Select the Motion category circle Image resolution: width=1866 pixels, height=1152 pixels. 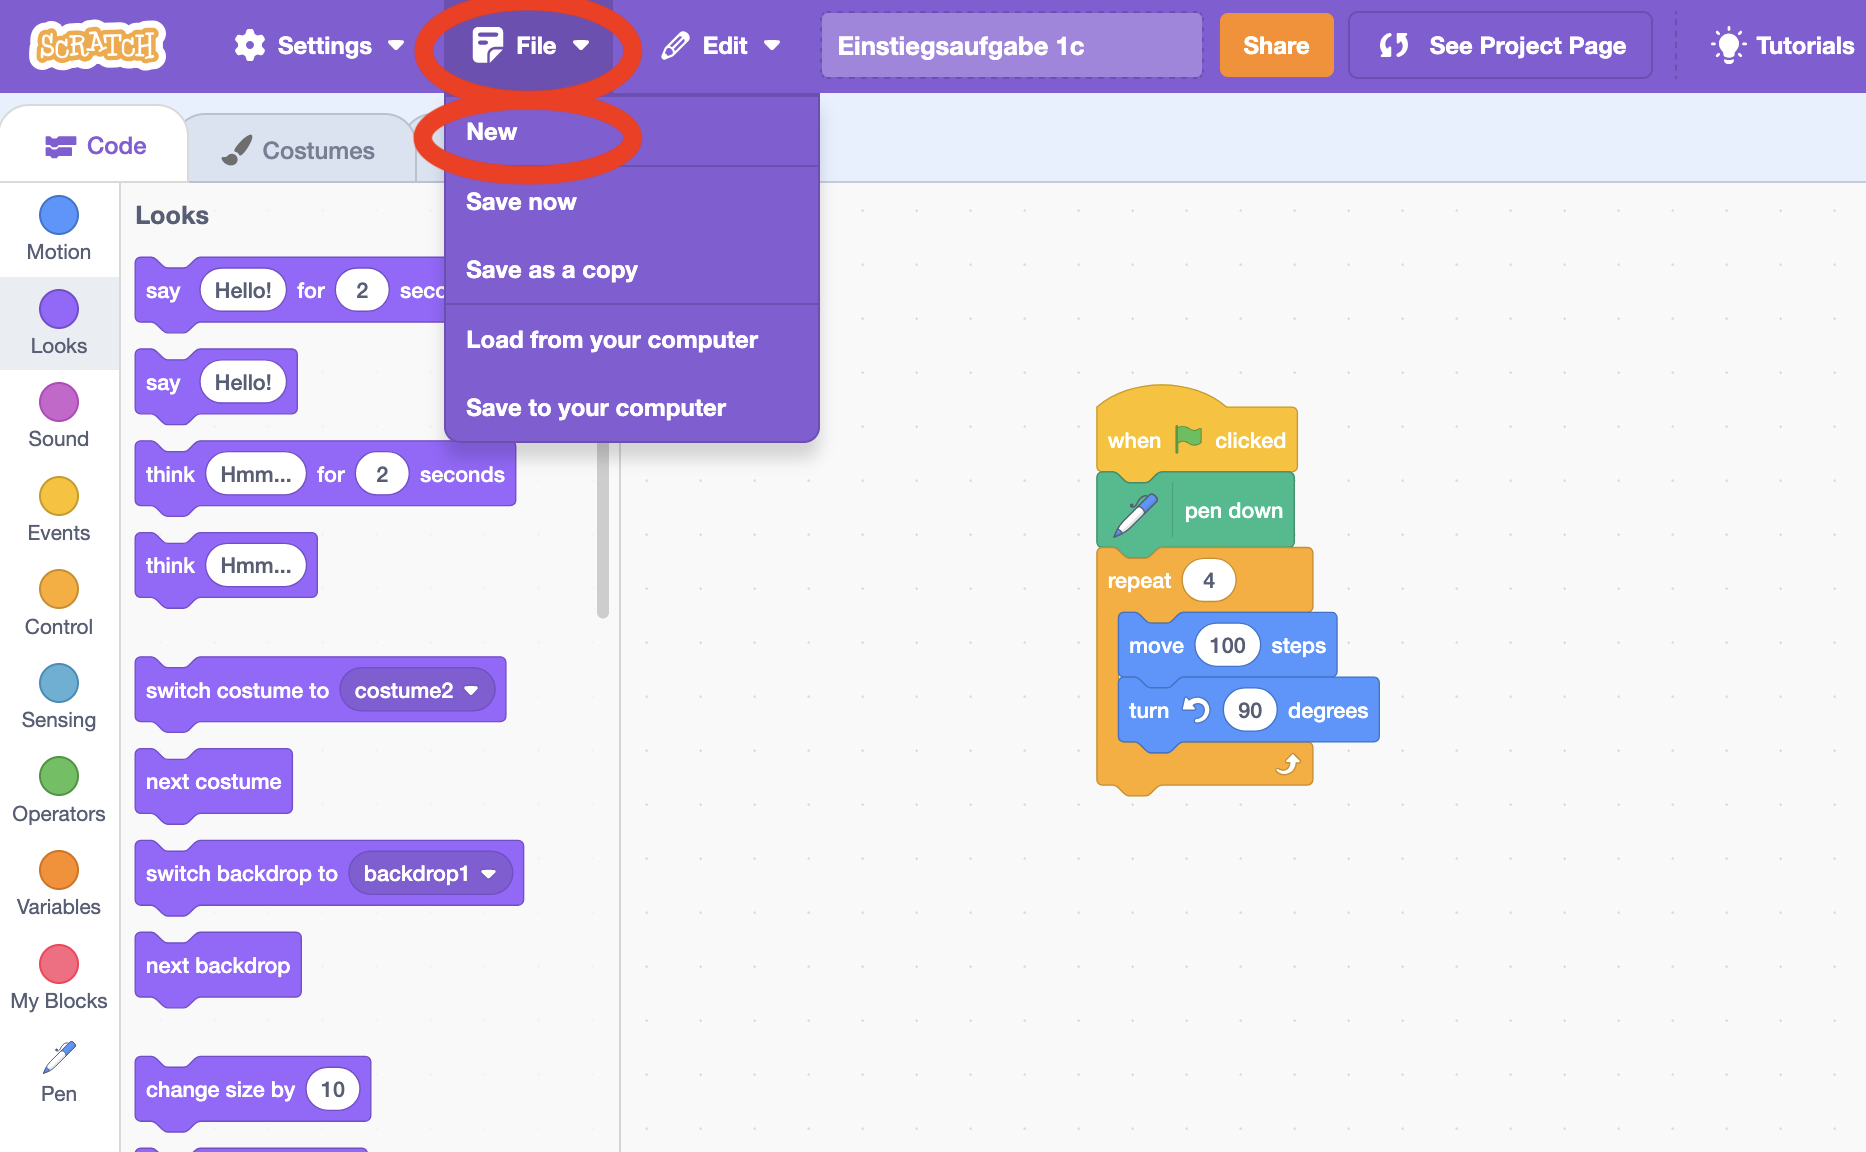click(59, 216)
